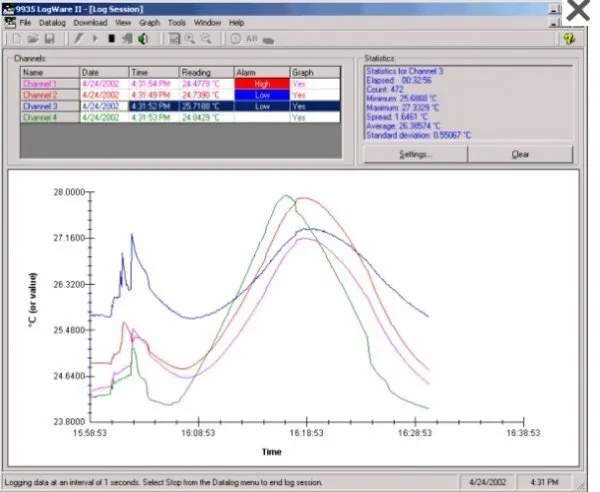Click the reading 24.4779 °C for Channel 1

coord(206,84)
